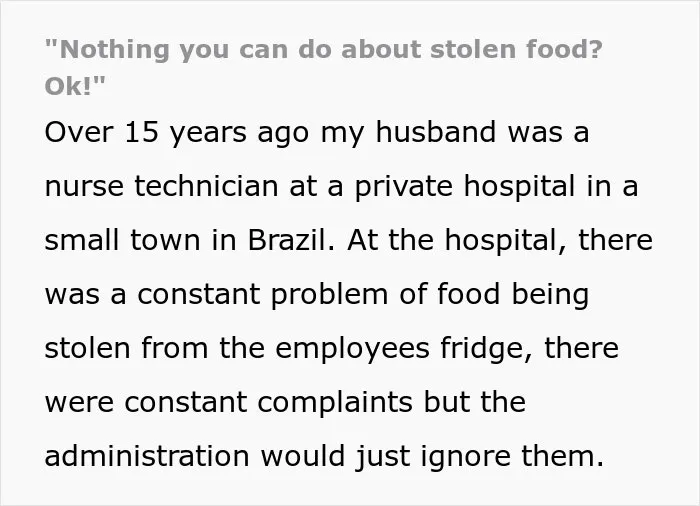Click the phrase "constant problem"
Screen dimensions: 700x506
pyautogui.click(x=262, y=295)
